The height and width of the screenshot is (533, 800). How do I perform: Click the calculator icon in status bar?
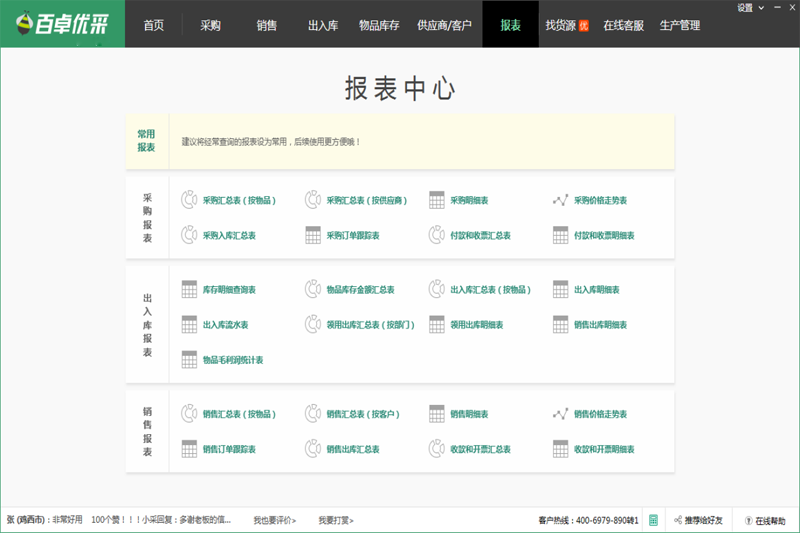click(653, 520)
